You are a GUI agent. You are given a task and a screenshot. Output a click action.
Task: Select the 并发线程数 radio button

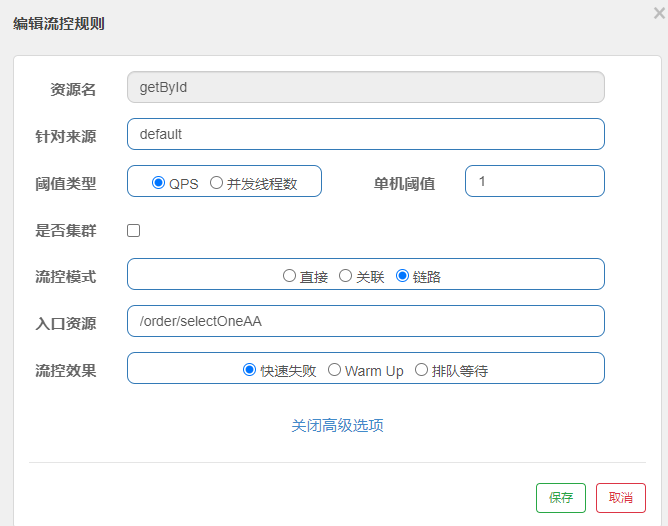point(216,183)
